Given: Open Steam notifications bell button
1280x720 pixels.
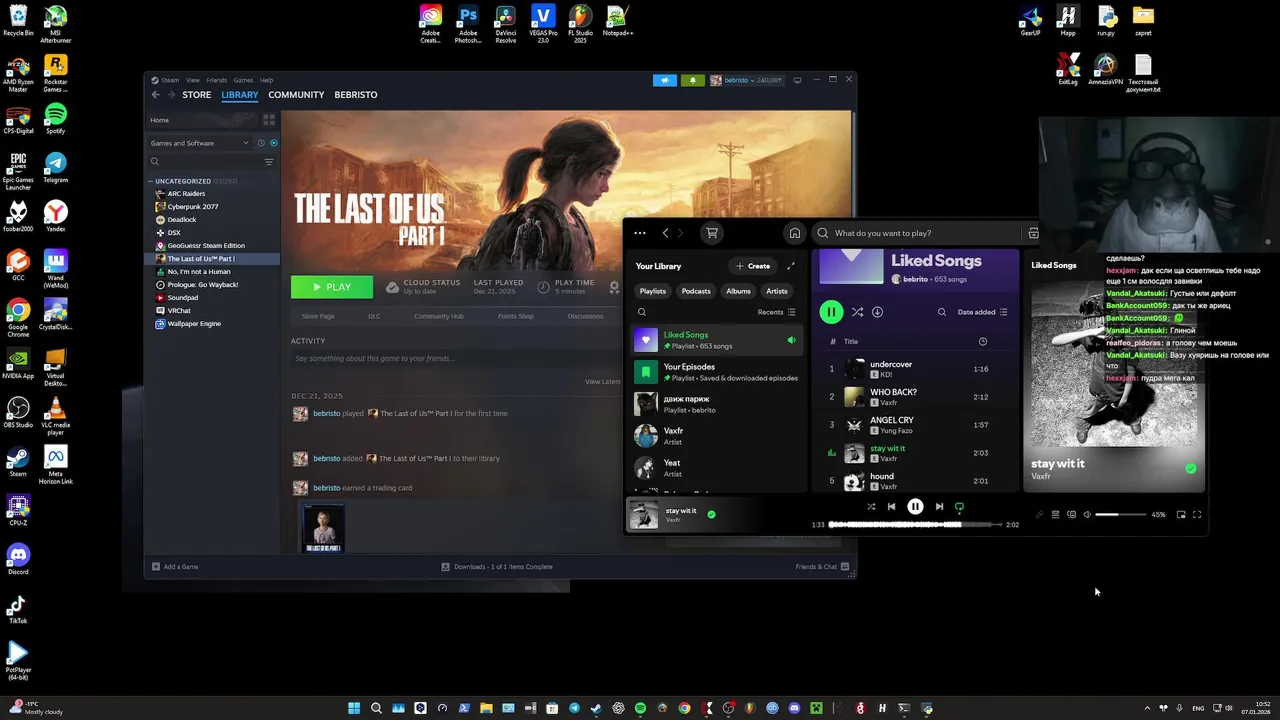Looking at the screenshot, I should (x=692, y=80).
